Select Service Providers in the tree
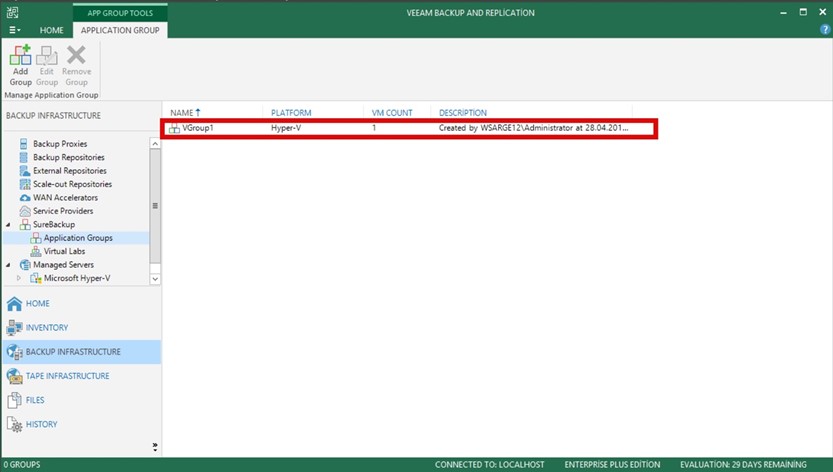The height and width of the screenshot is (472, 833). (x=63, y=211)
